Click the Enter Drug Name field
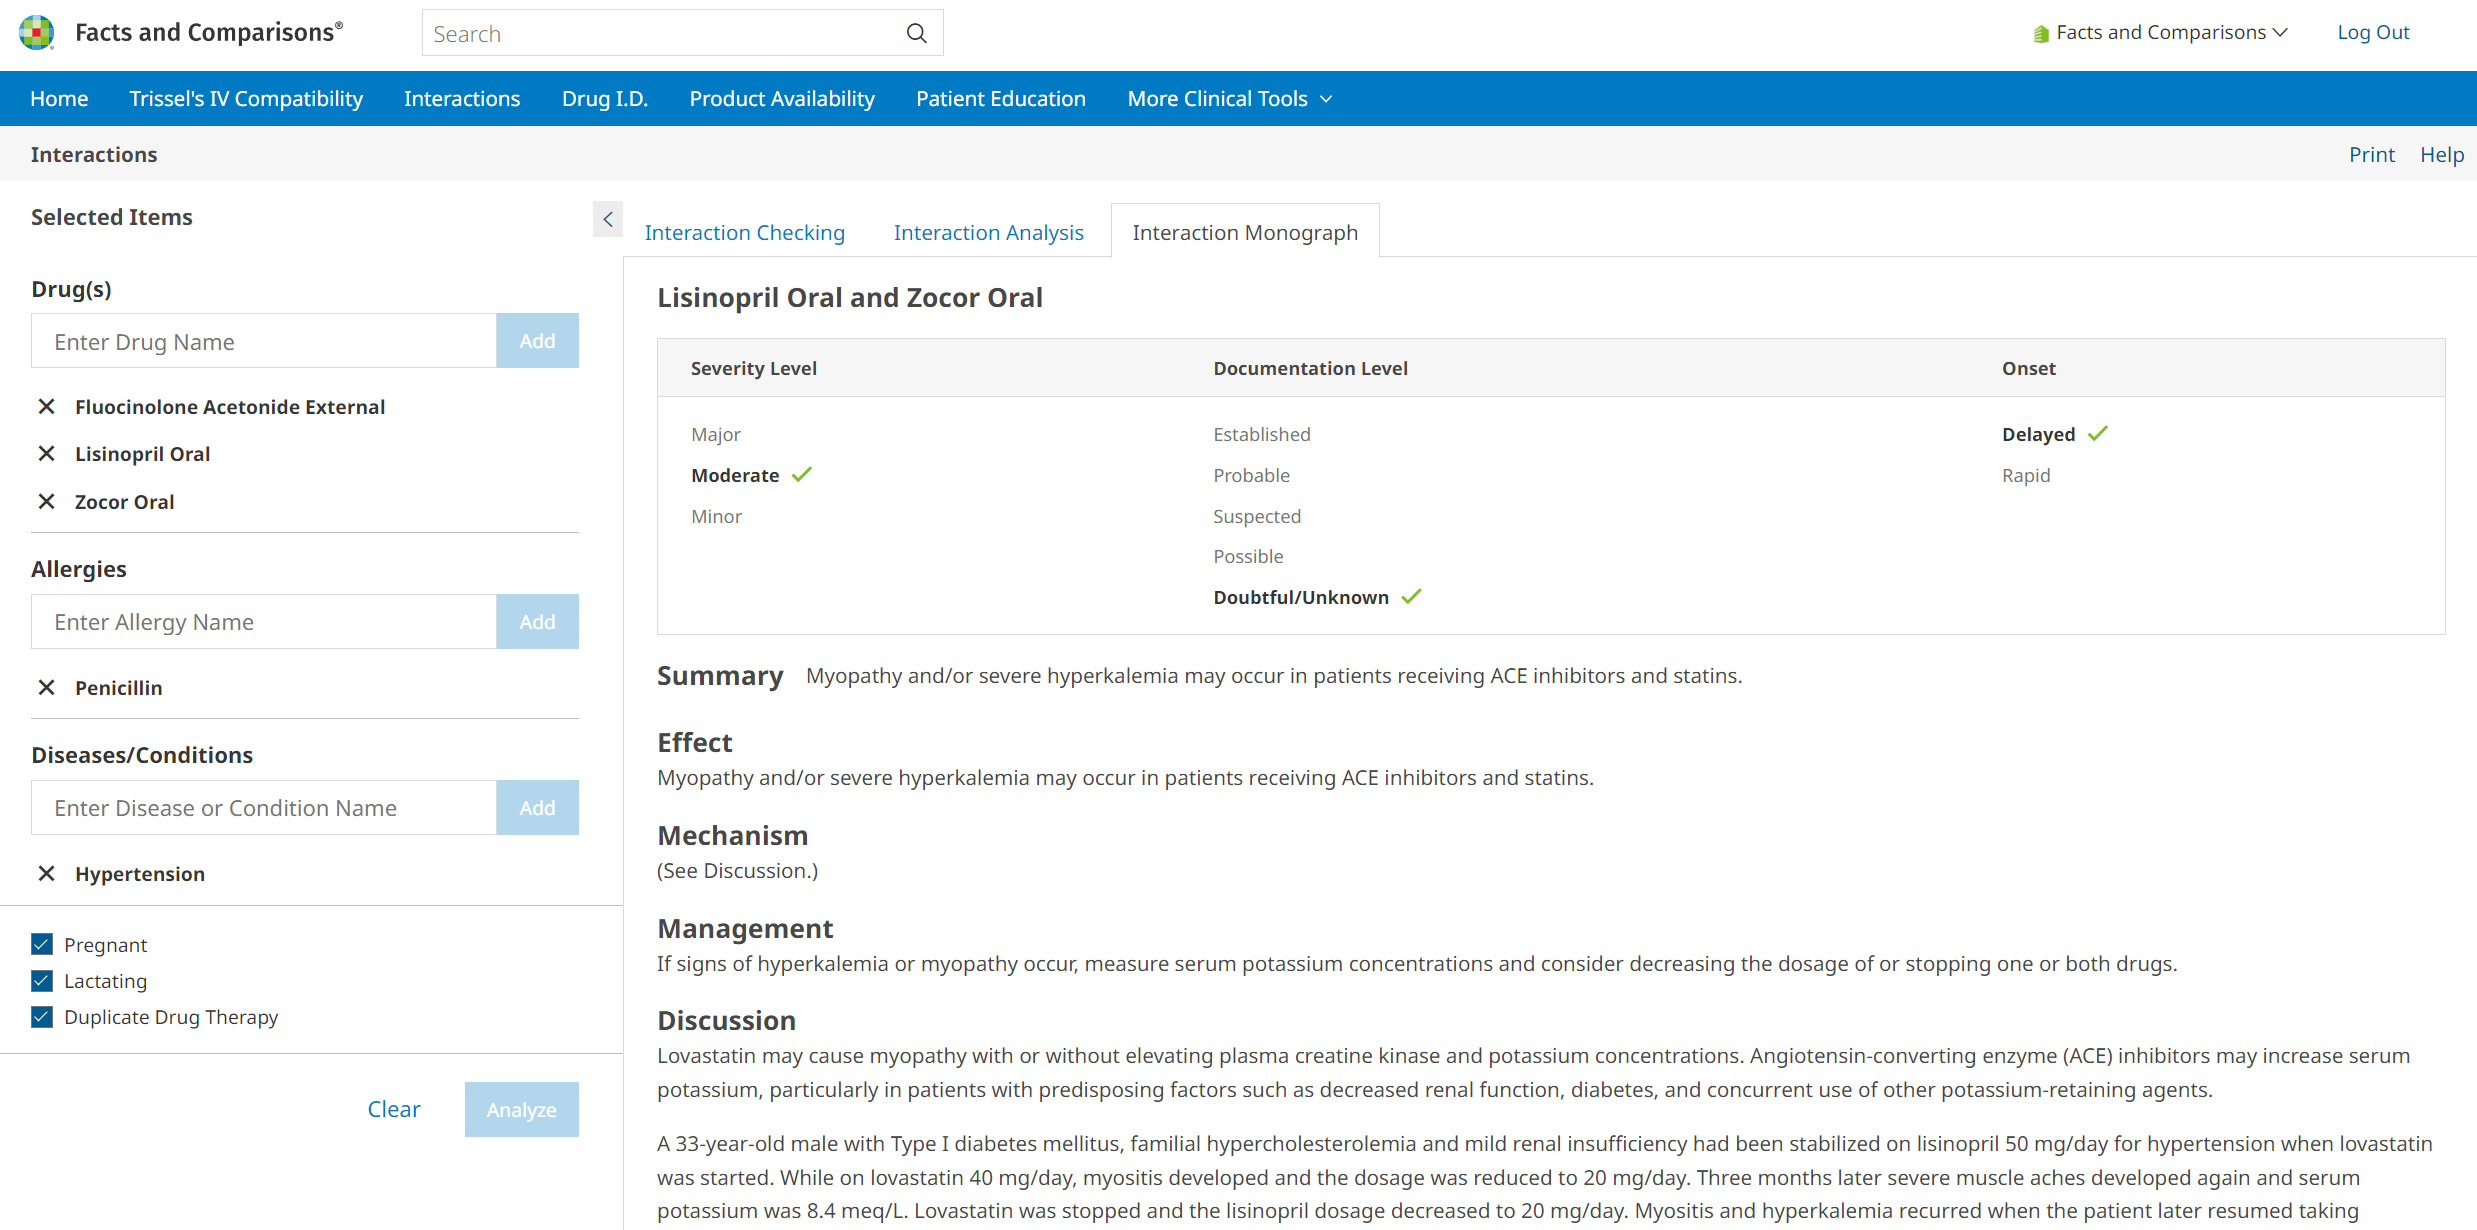Image resolution: width=2477 pixels, height=1230 pixels. click(264, 342)
